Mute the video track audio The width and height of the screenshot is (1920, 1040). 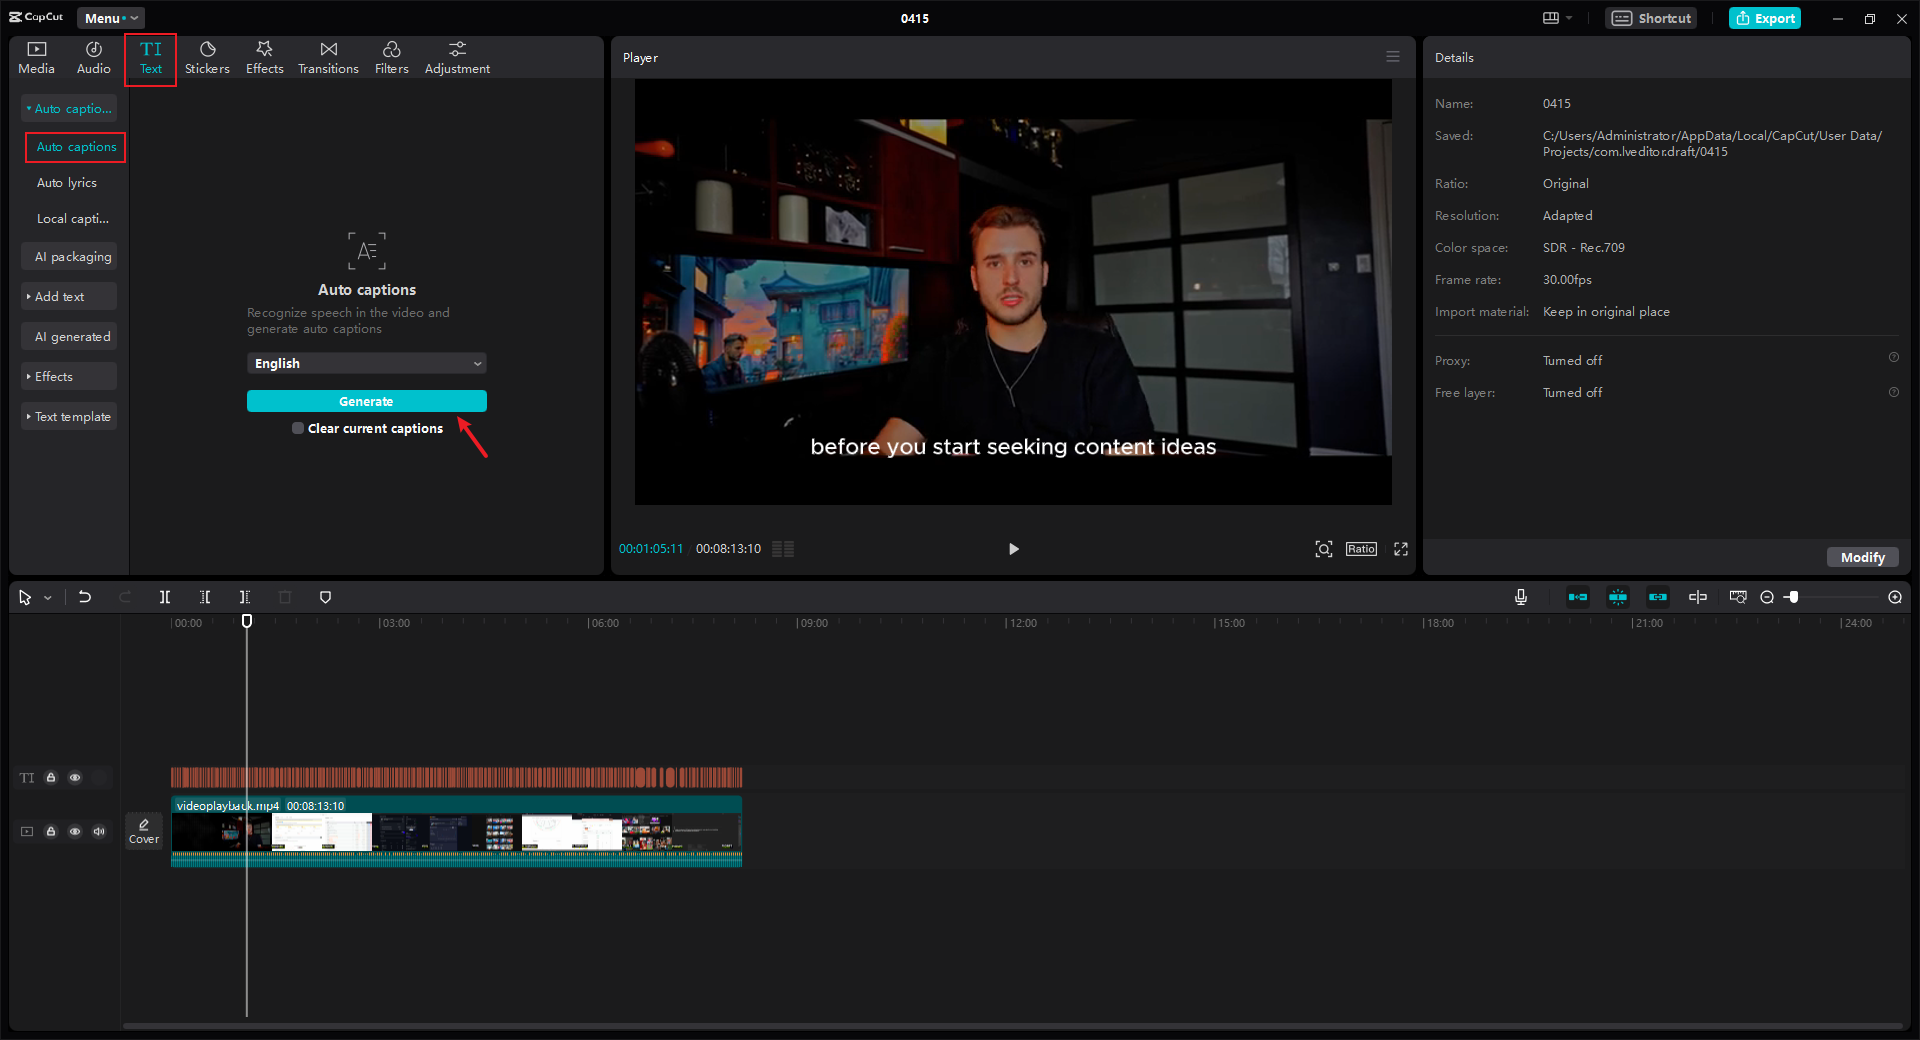(99, 831)
